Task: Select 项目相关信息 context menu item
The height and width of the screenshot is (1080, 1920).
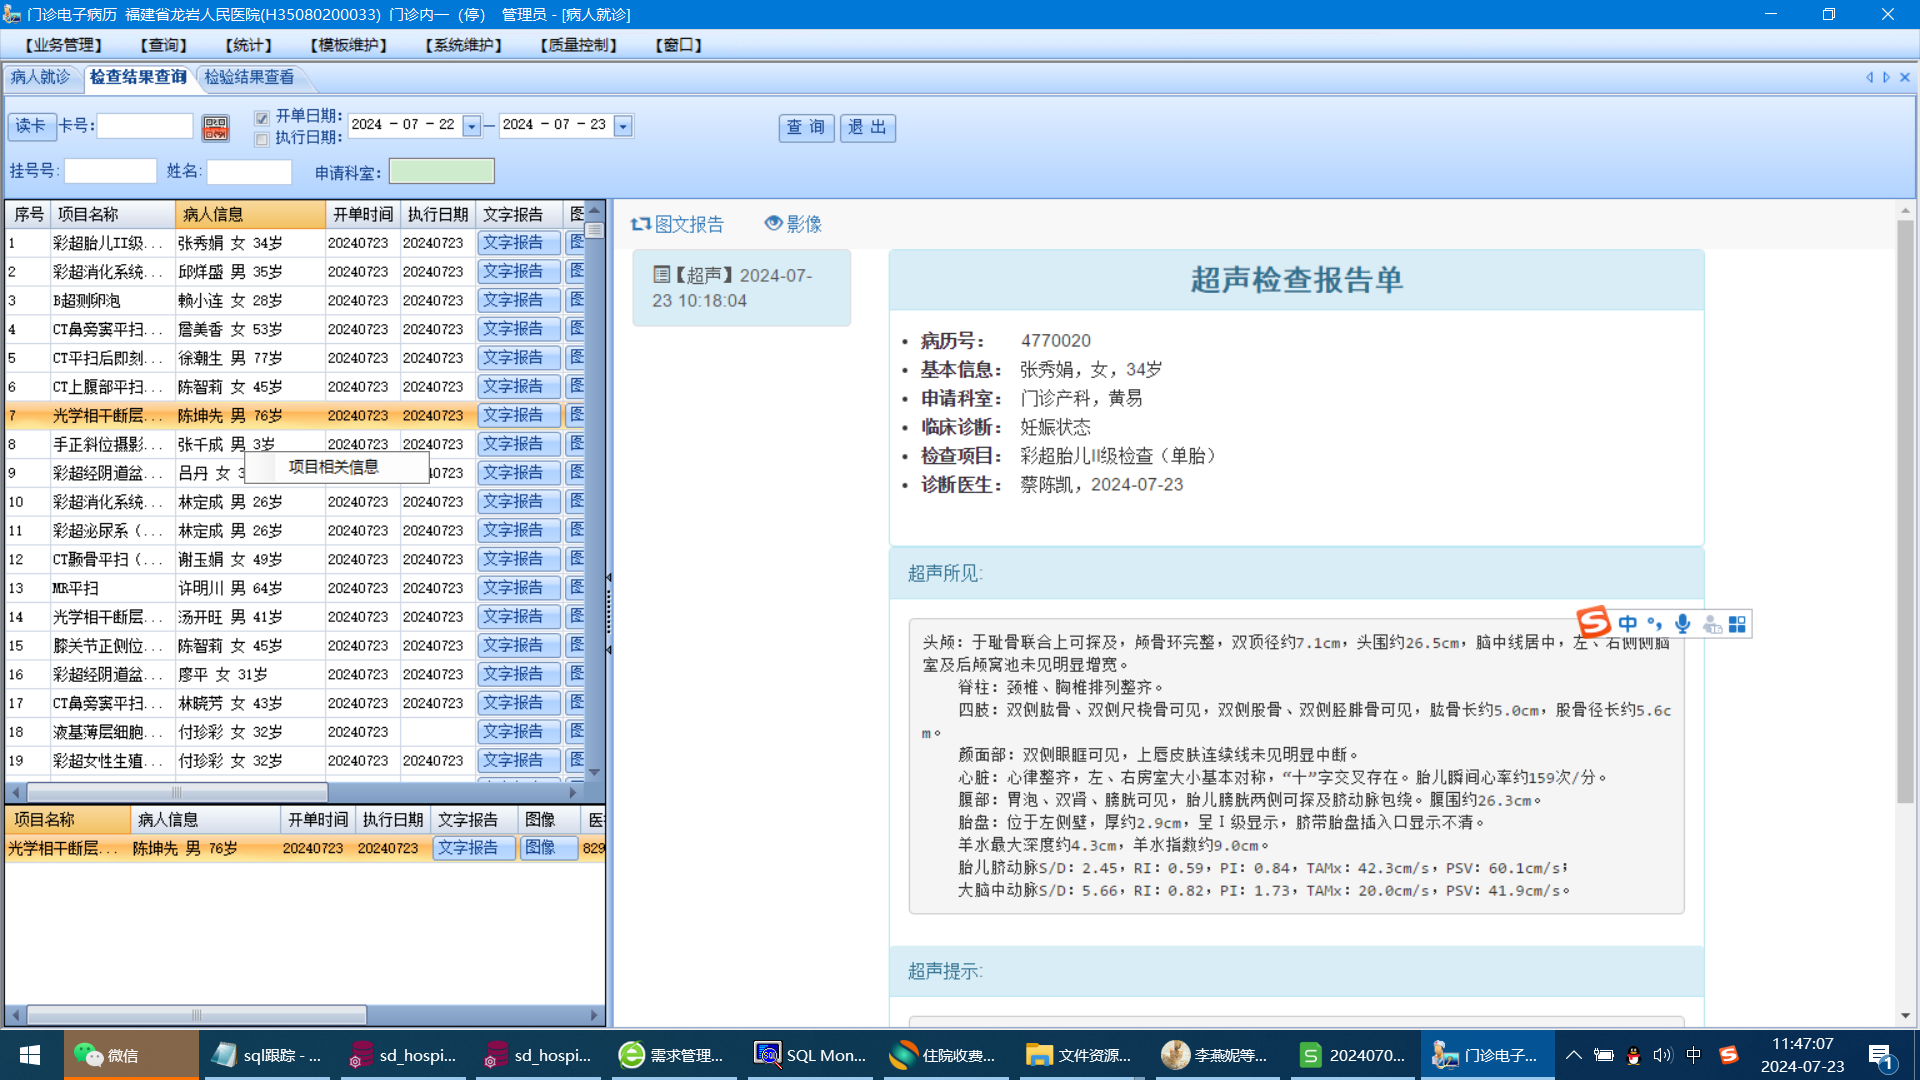Action: tap(334, 467)
